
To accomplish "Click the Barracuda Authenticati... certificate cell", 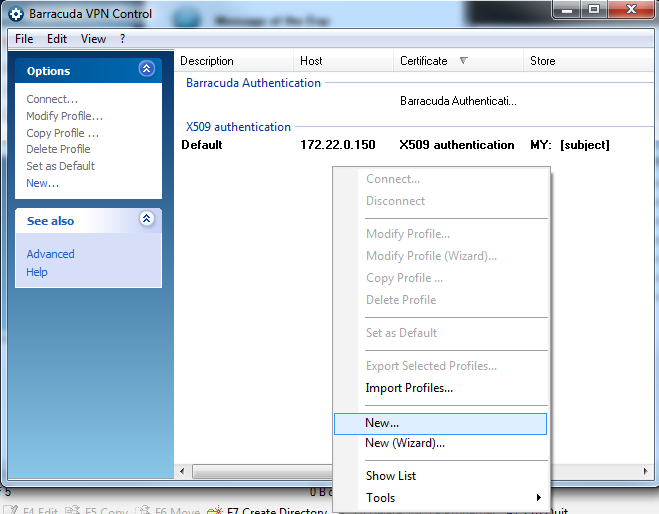I will [x=458, y=101].
